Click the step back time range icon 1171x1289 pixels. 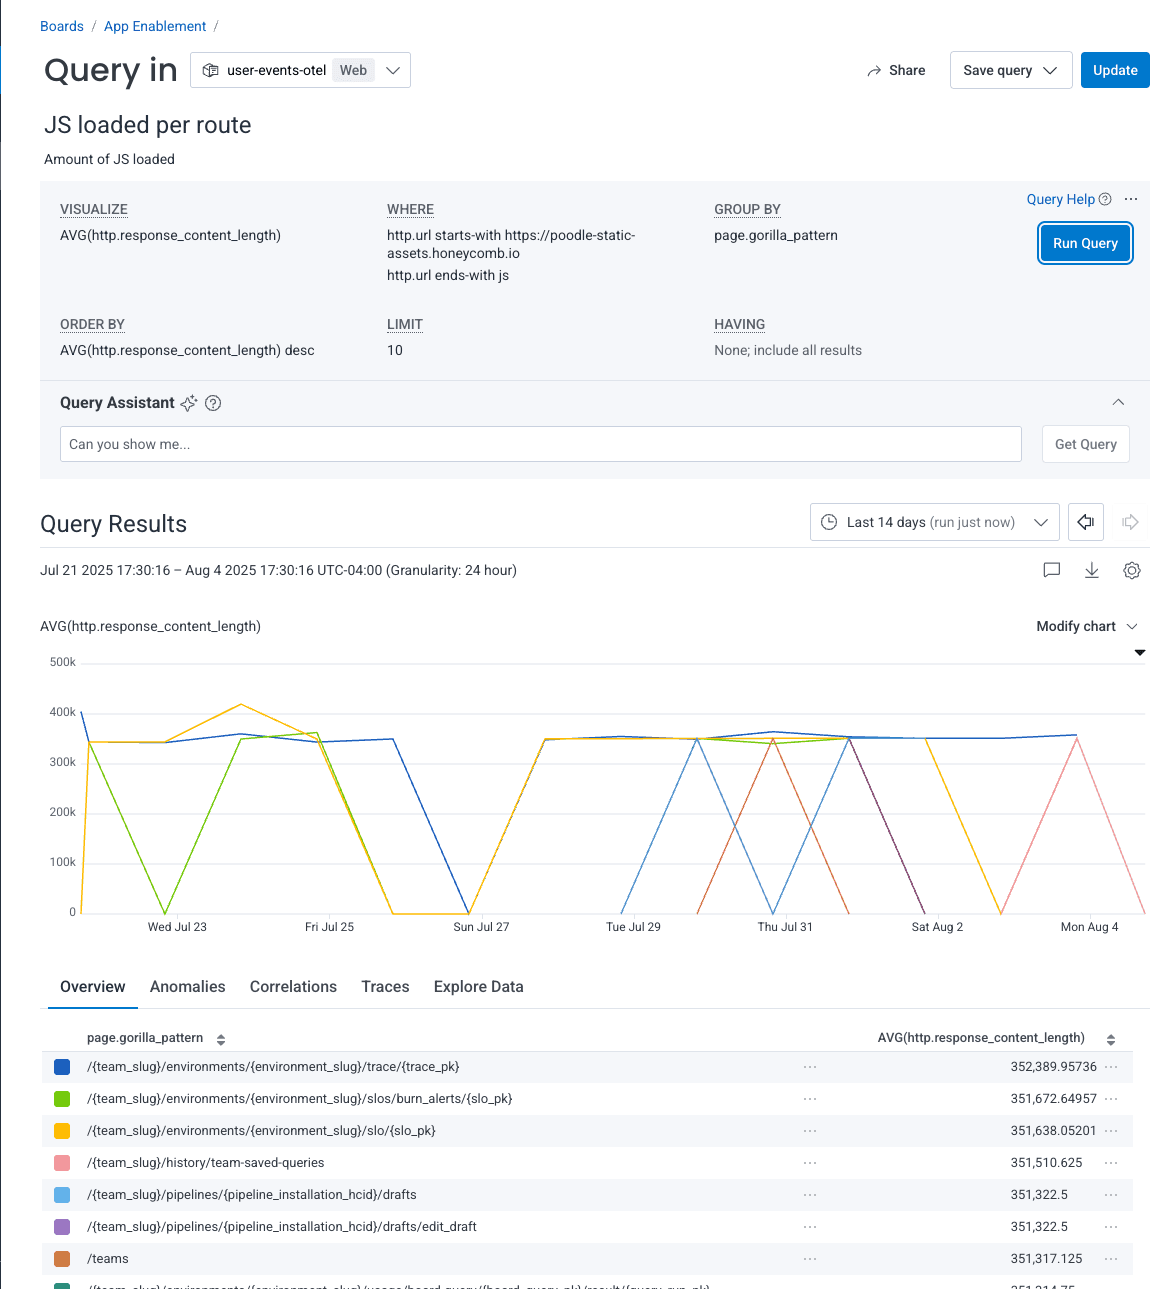(1086, 522)
